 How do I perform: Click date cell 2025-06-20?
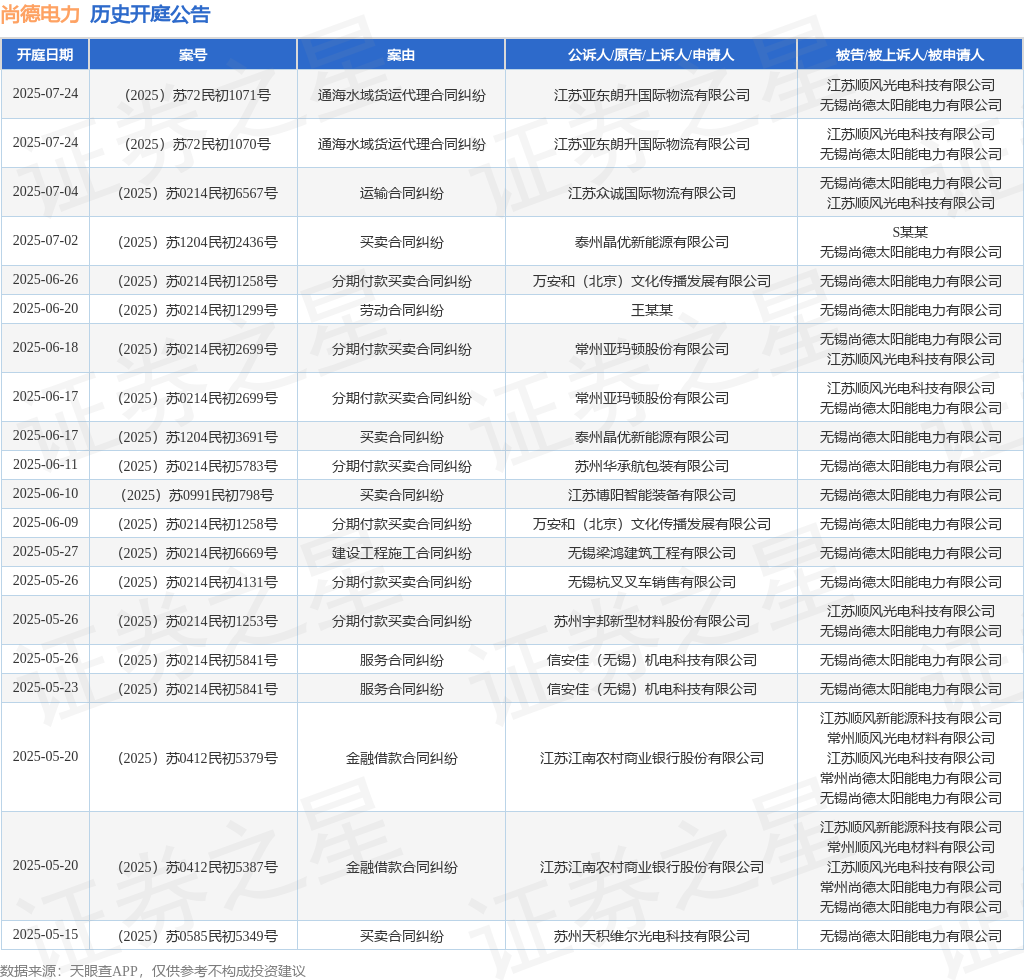pyautogui.click(x=45, y=308)
